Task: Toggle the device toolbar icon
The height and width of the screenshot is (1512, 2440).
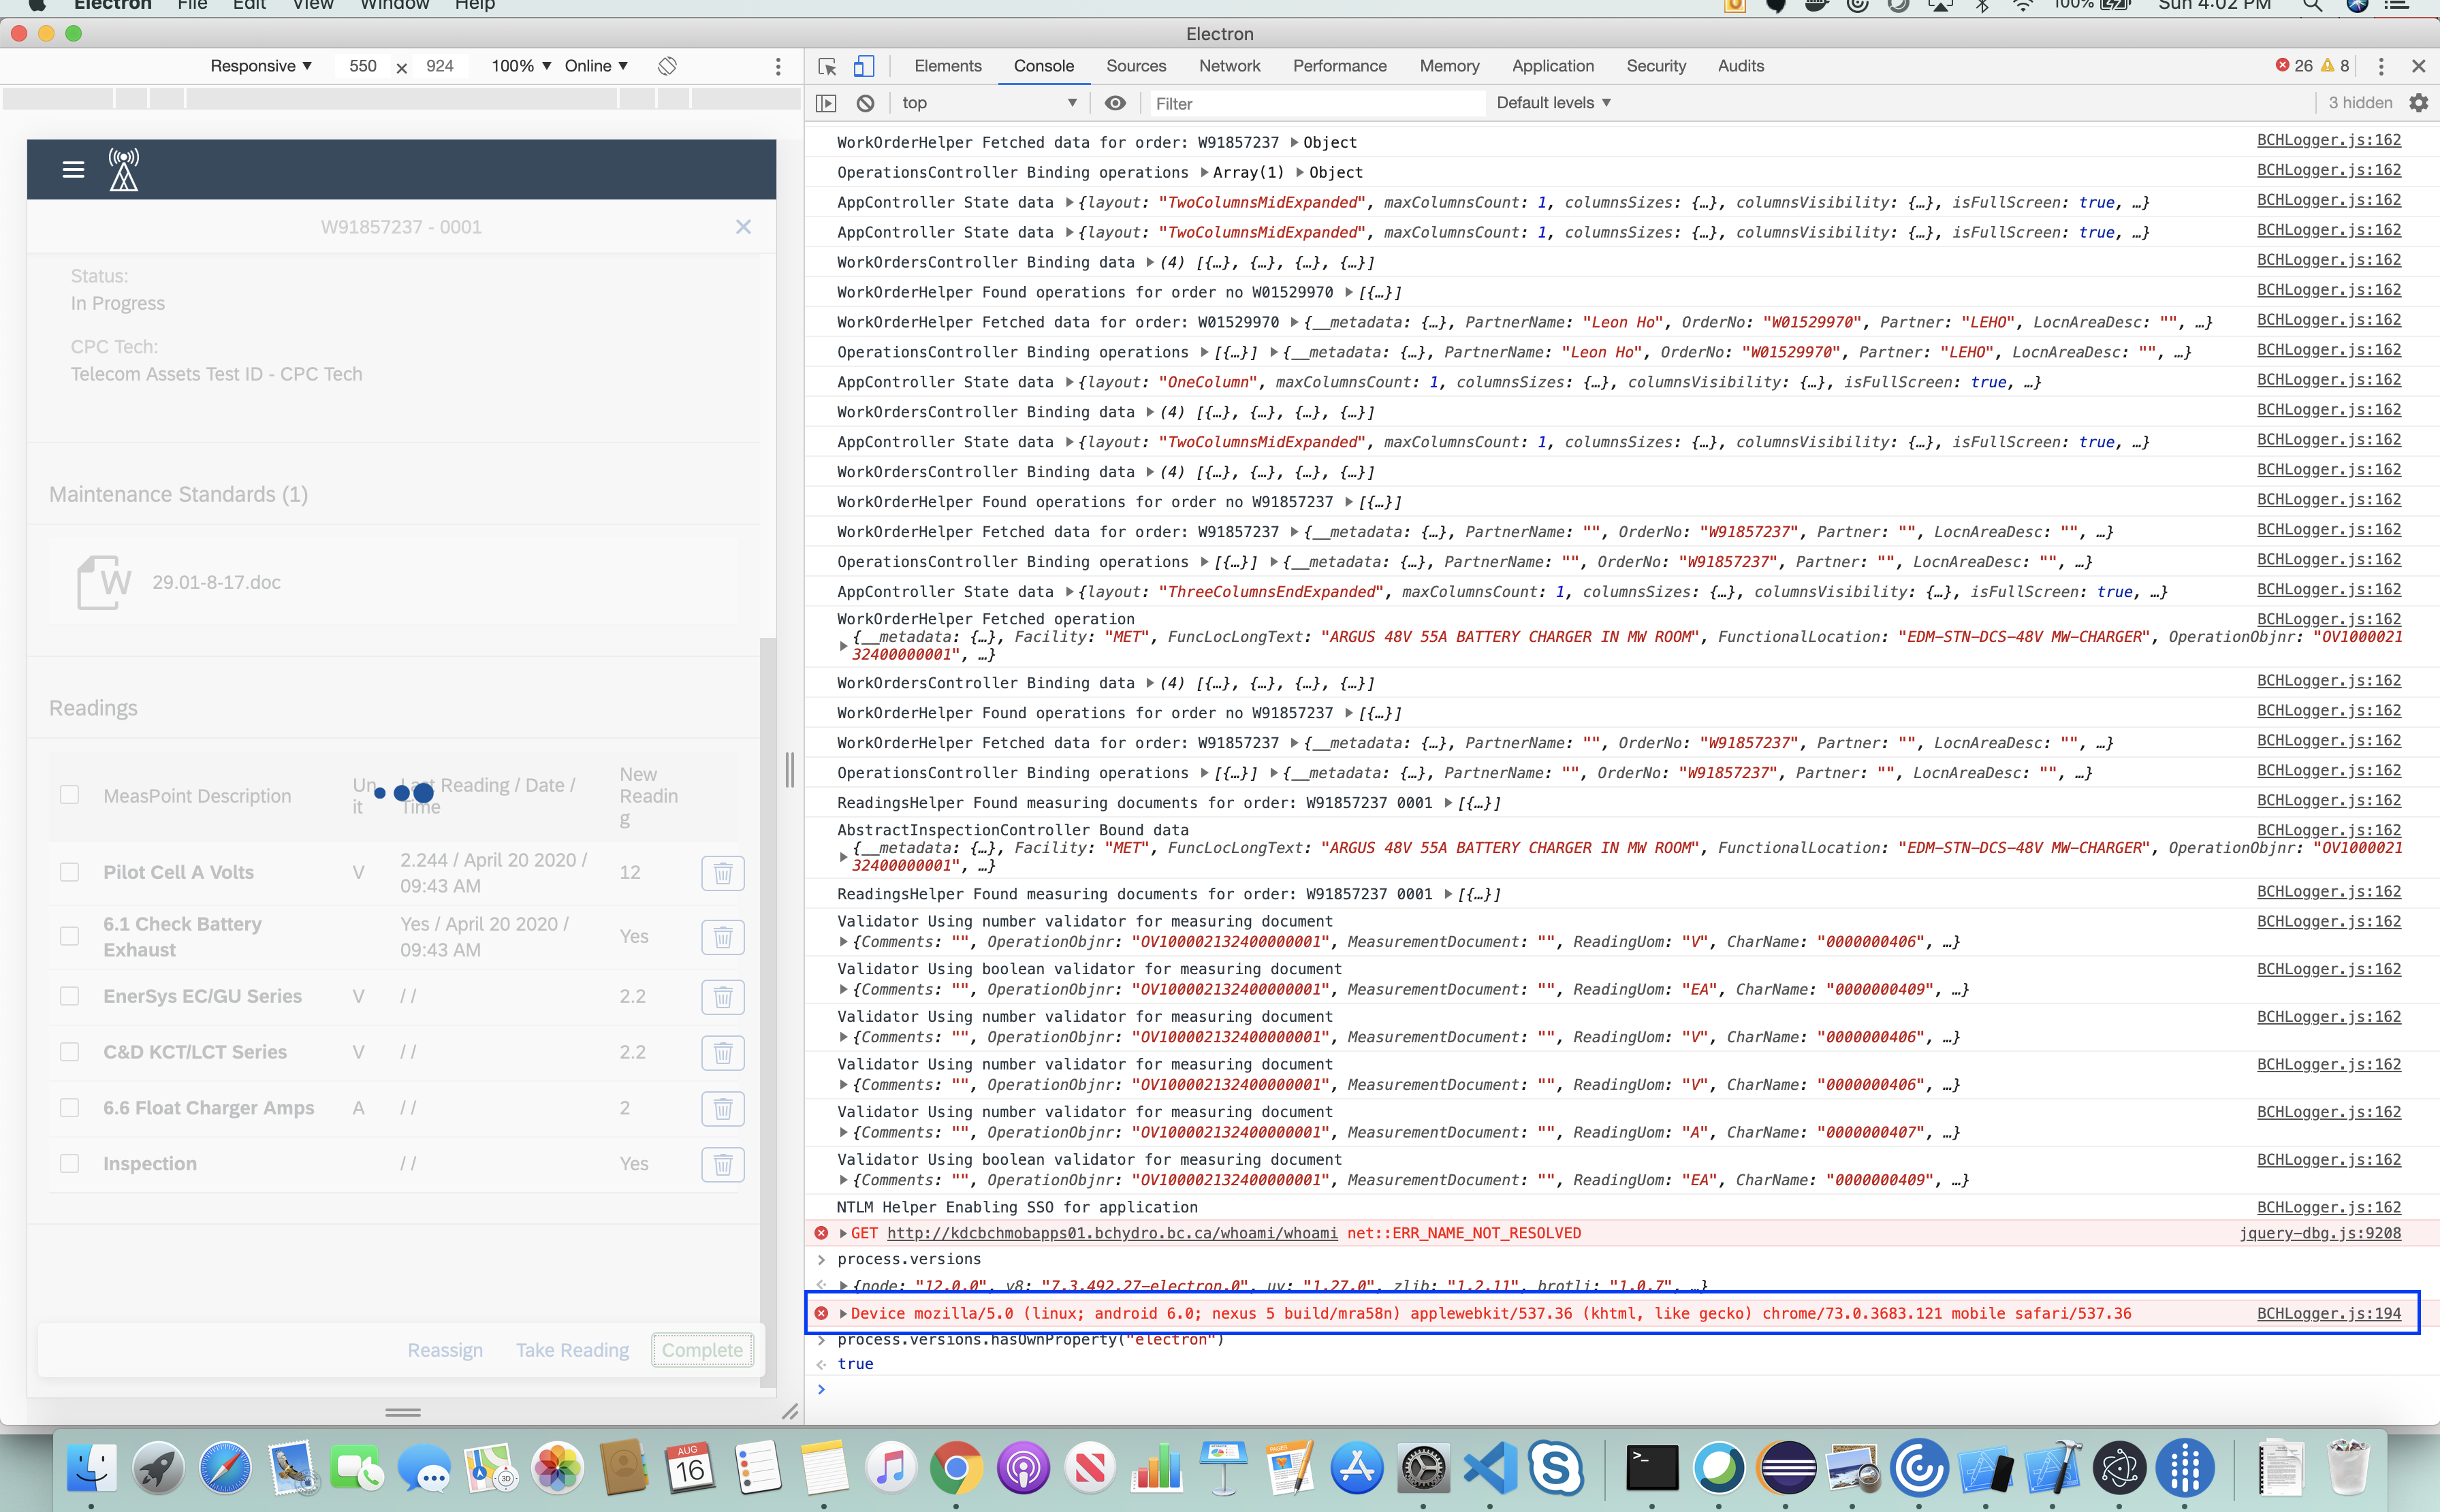Action: click(862, 66)
